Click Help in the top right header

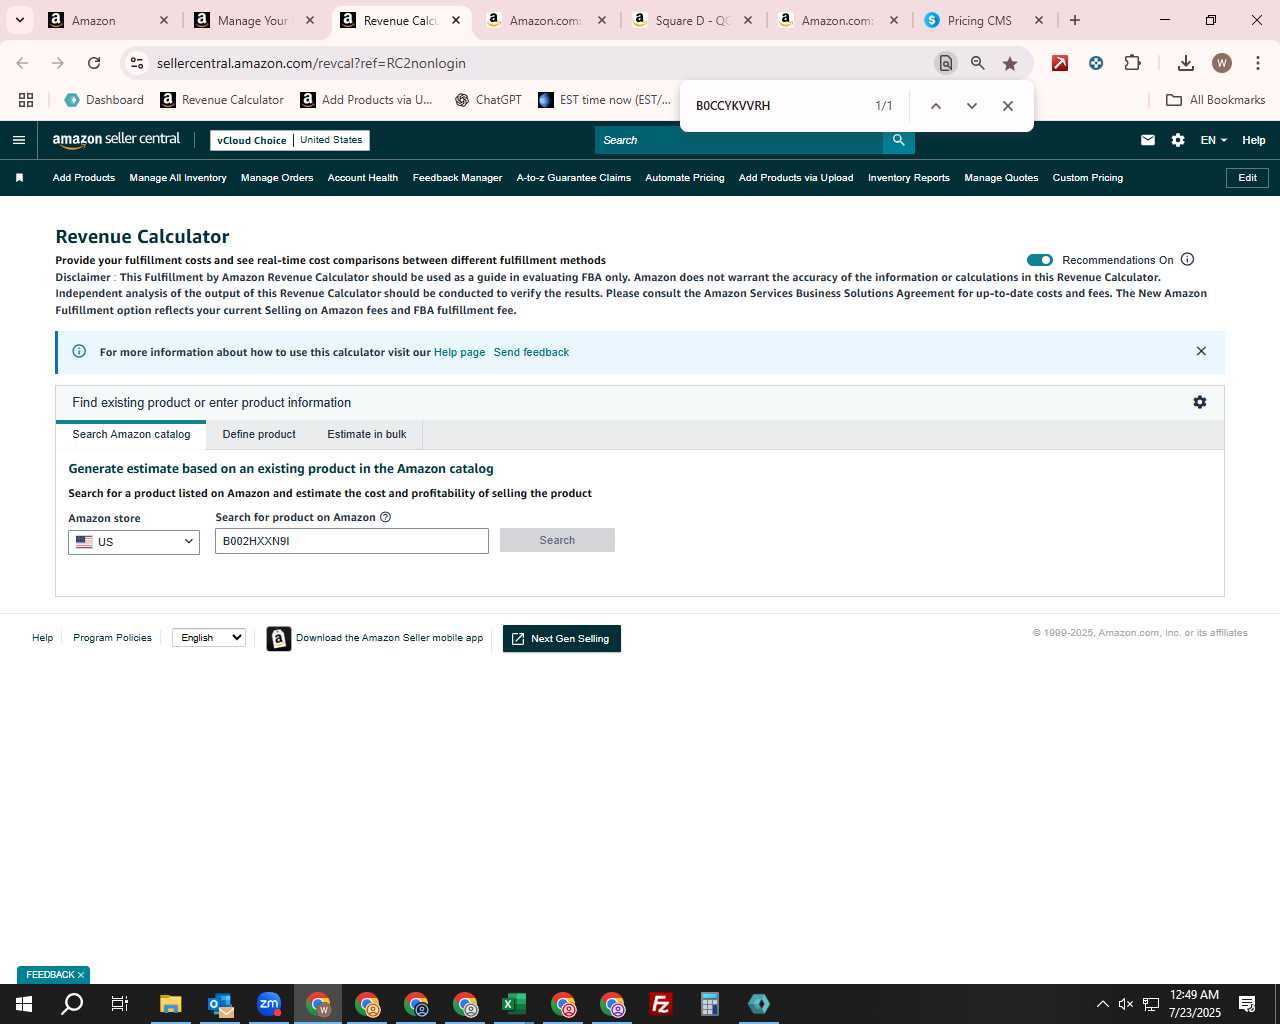(x=1254, y=140)
